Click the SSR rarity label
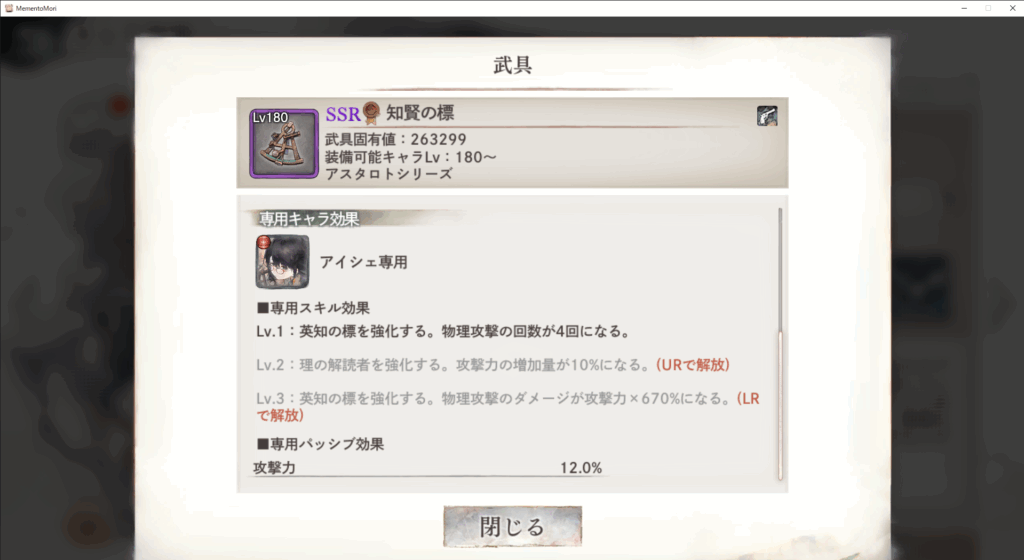 343,114
